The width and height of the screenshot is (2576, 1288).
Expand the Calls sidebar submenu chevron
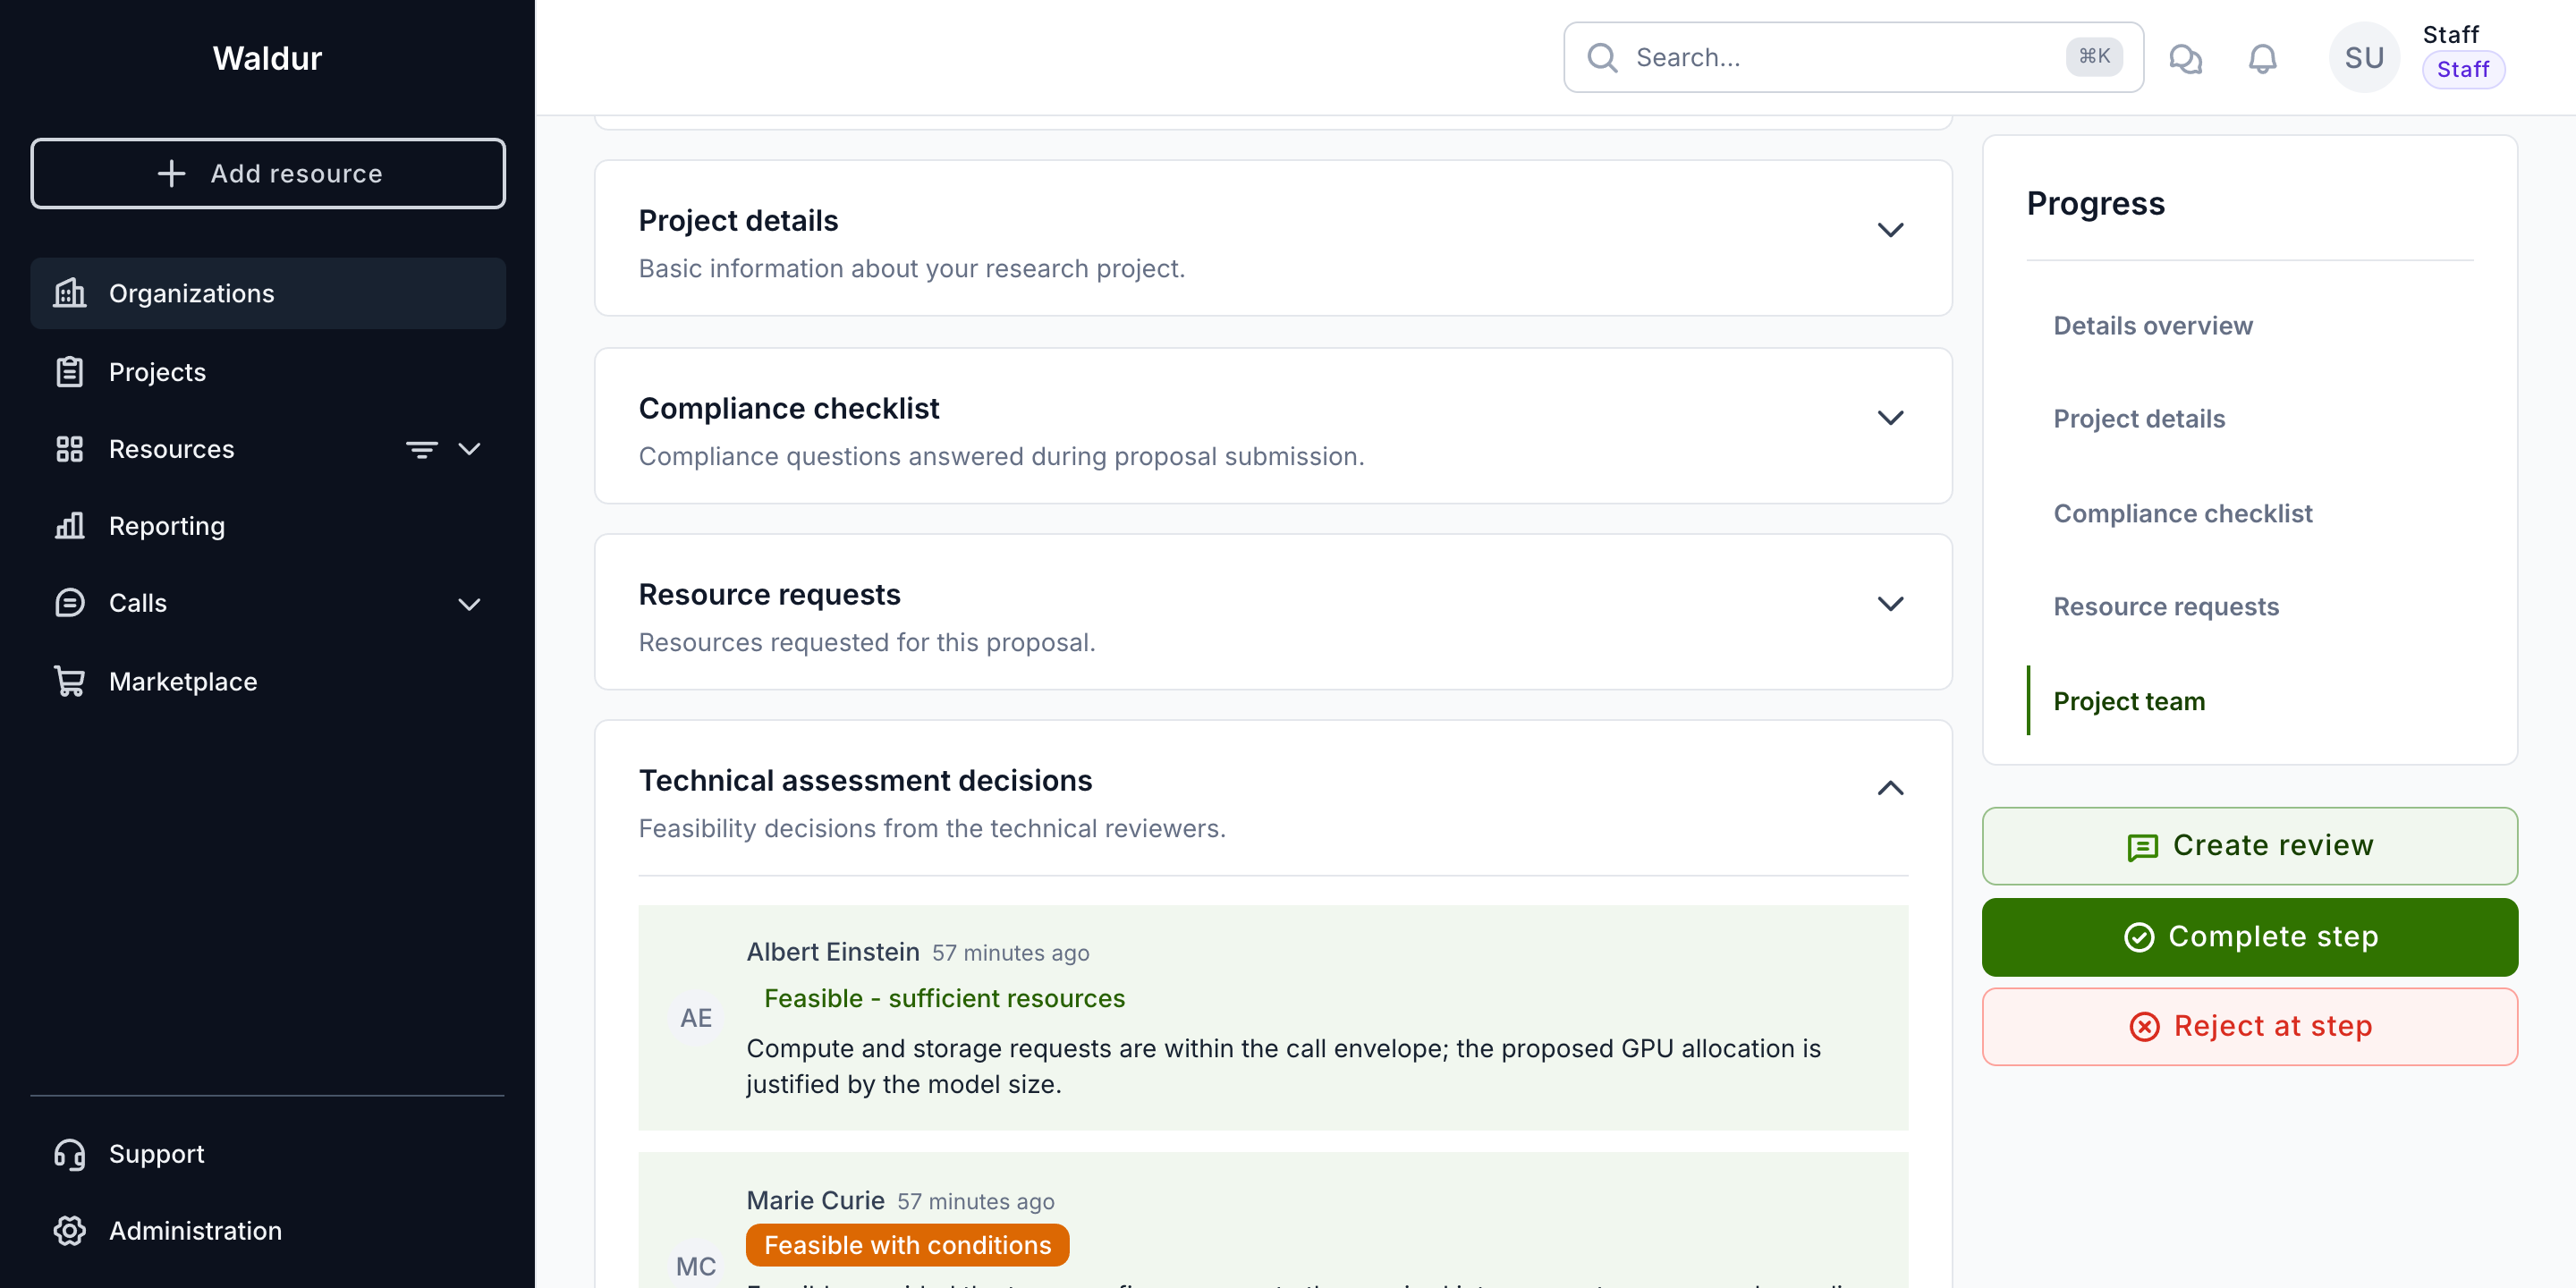(469, 604)
